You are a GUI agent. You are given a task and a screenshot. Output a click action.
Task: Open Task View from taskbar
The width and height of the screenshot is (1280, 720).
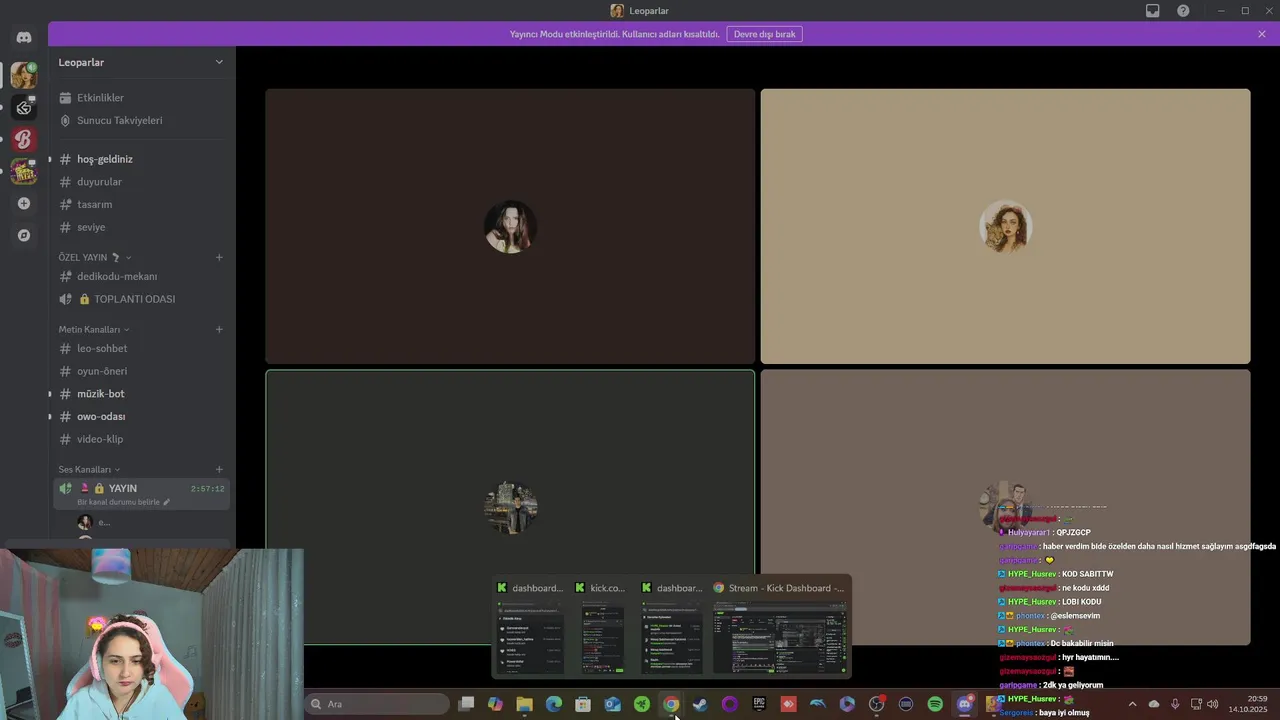pos(466,704)
